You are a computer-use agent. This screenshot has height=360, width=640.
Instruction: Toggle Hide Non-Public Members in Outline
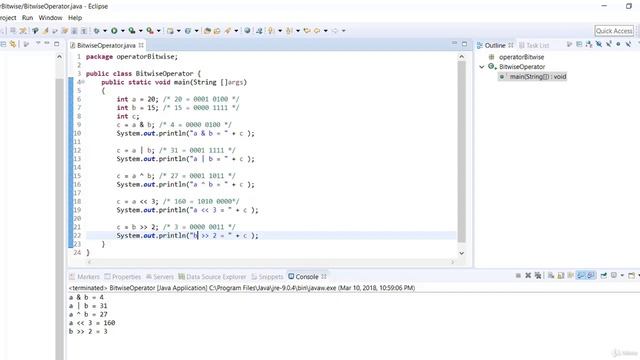(618, 44)
